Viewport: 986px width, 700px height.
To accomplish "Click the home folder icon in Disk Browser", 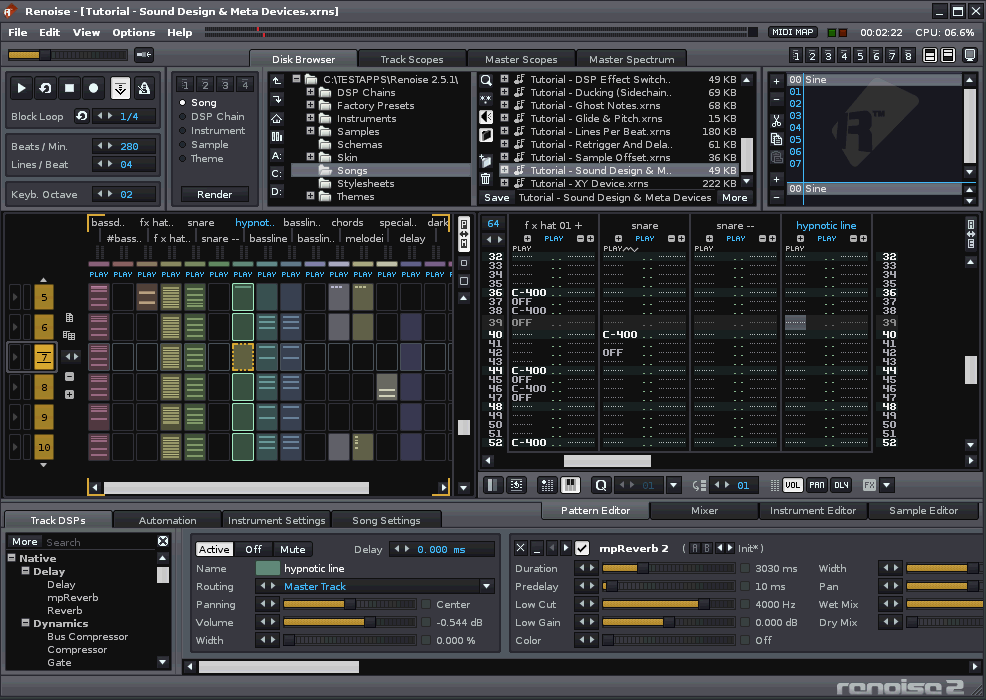I will pos(277,118).
